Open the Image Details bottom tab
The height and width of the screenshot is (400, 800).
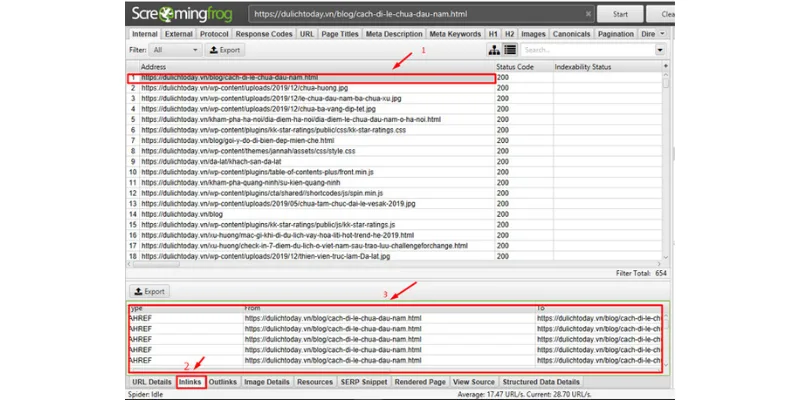click(x=267, y=382)
